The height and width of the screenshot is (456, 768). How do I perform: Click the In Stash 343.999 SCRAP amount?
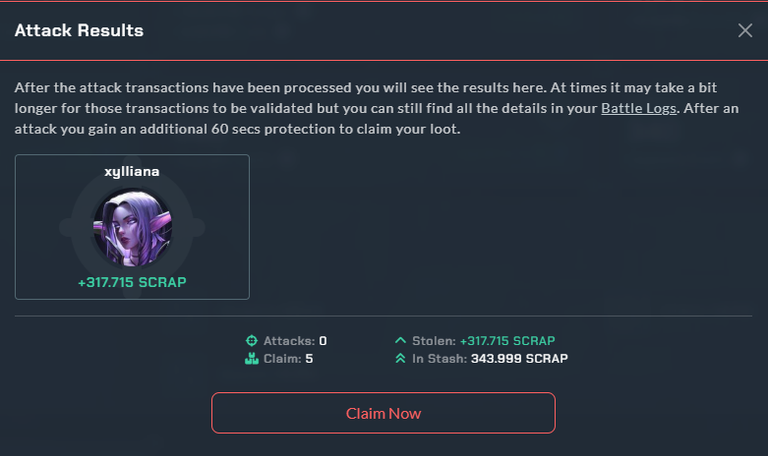pos(519,359)
